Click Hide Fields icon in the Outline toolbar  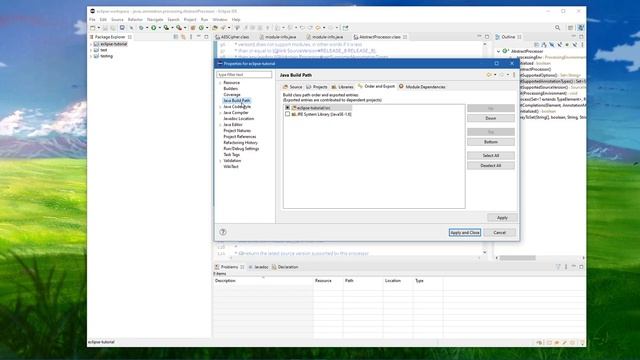pos(552,44)
